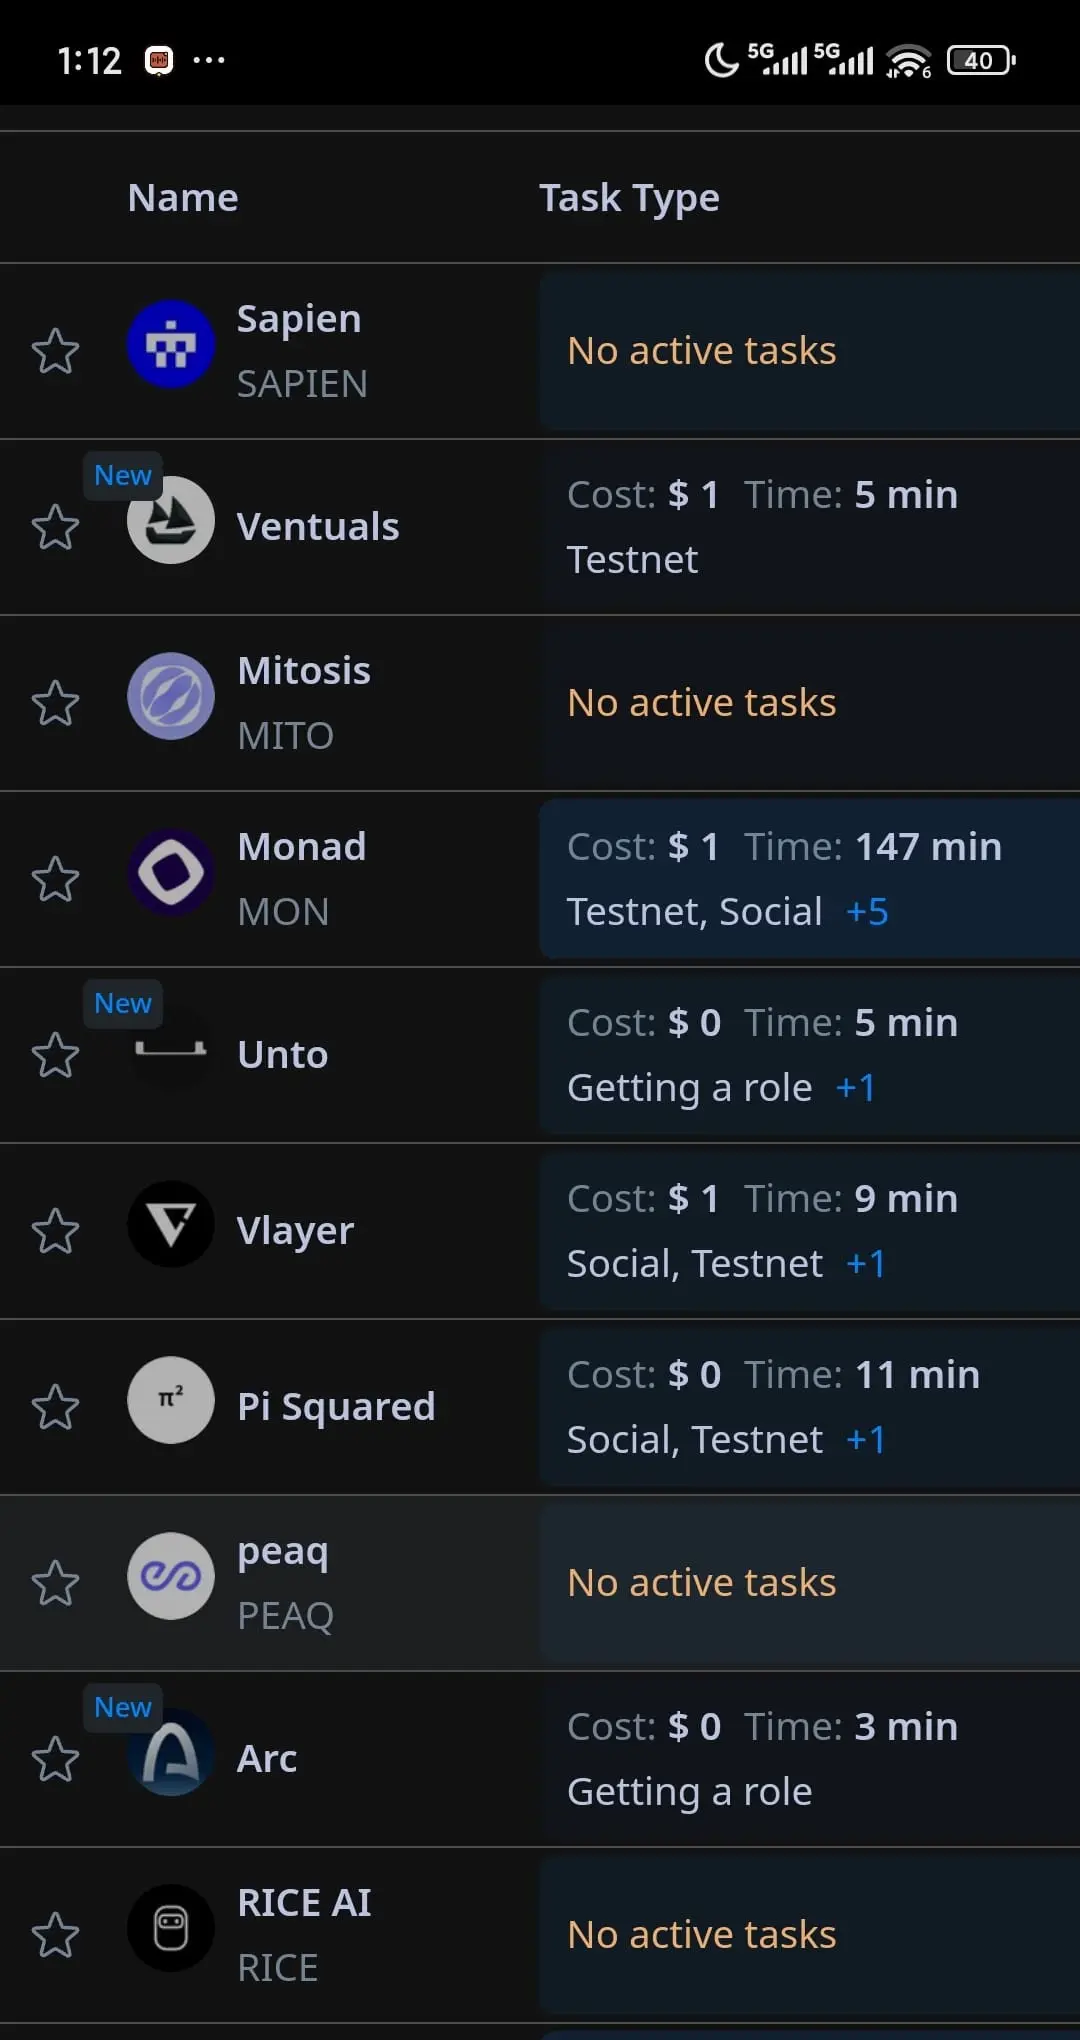Open Ventuals Testnet task details cell
This screenshot has height=2040, width=1080.
[809, 527]
